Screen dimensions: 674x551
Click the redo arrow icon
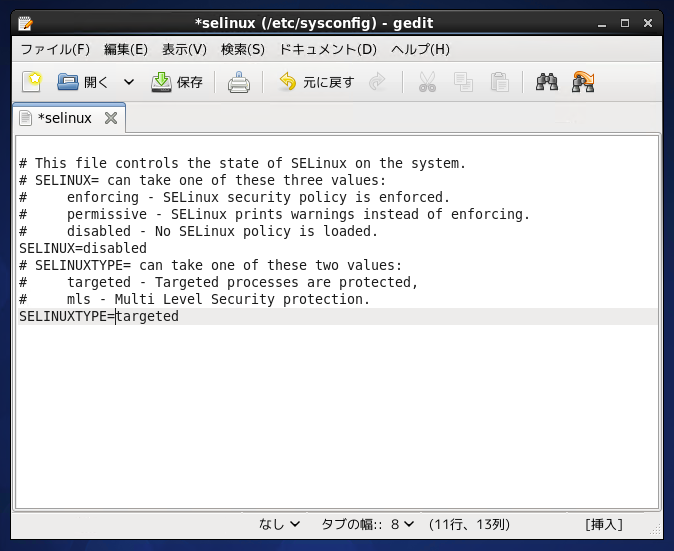click(377, 82)
